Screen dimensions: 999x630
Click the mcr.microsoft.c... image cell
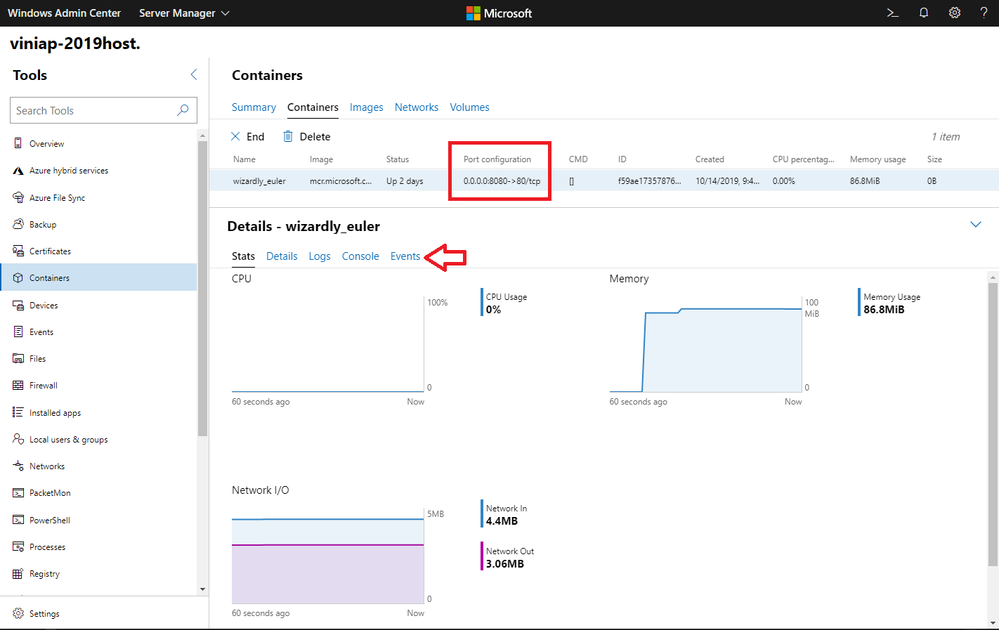pos(341,181)
